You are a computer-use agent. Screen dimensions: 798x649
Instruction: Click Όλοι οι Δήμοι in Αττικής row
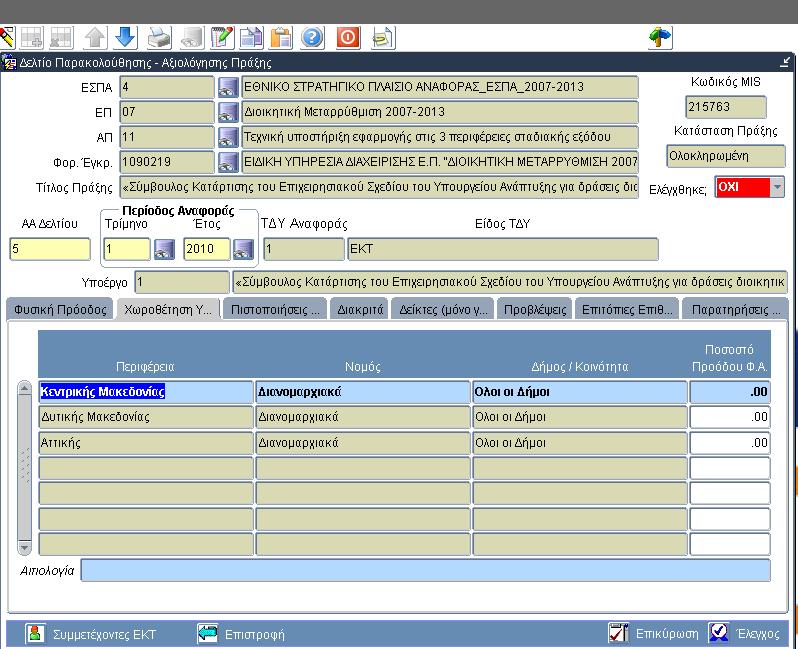[580, 442]
